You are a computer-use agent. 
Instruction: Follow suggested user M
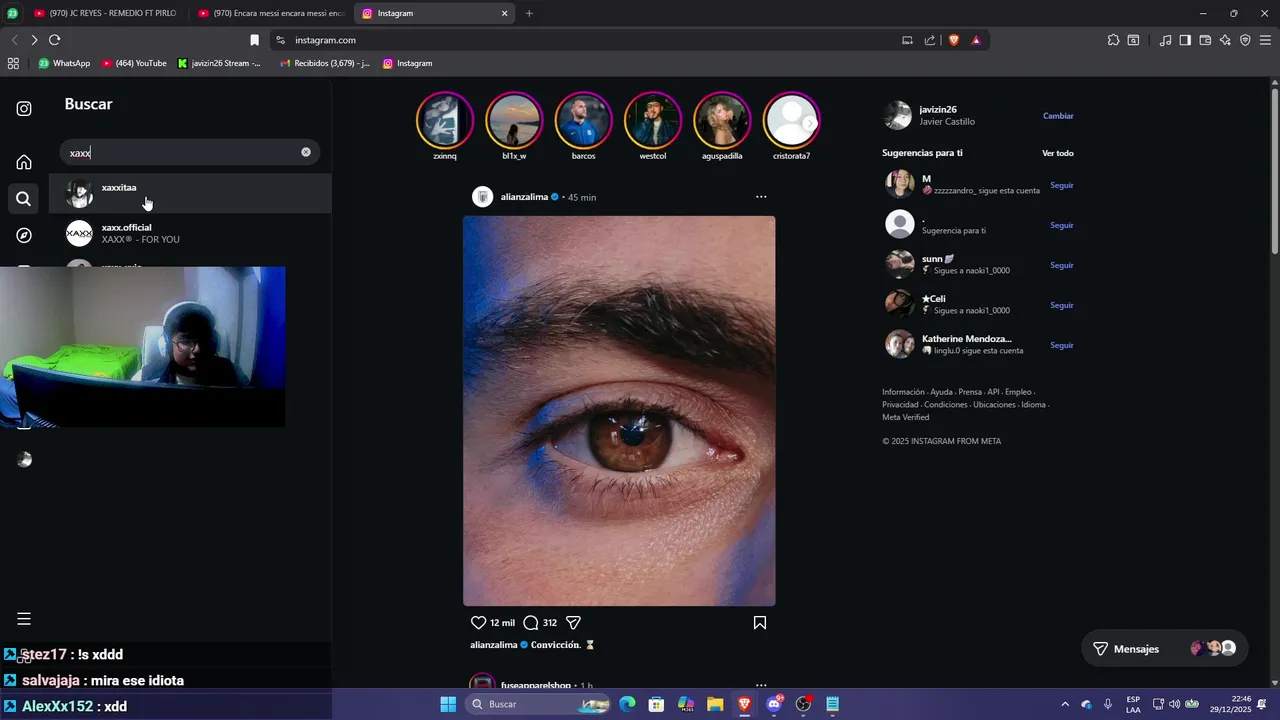click(x=1061, y=185)
